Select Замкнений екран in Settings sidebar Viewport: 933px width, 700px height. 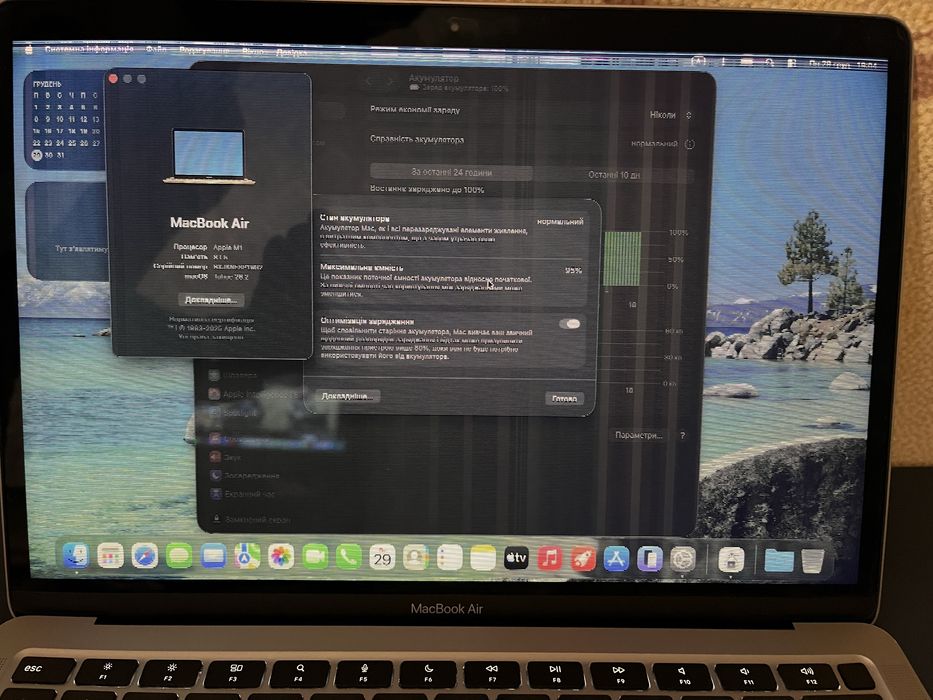251,519
